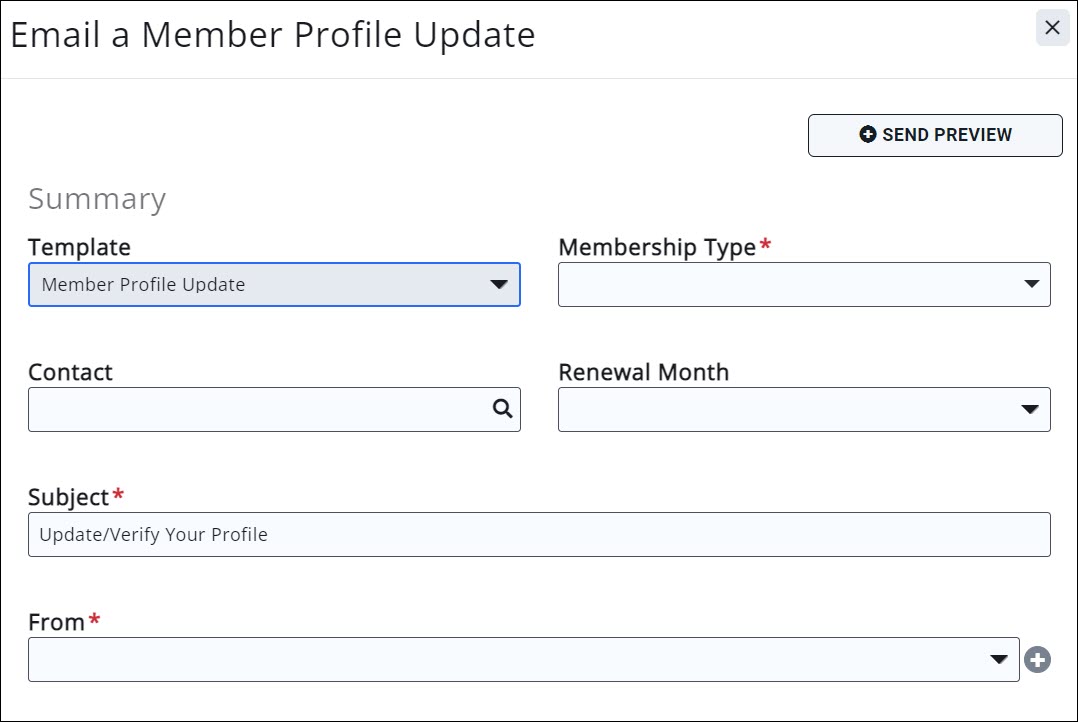Close the Email a Member Profile Update dialog
The image size is (1078, 722).
click(1051, 27)
